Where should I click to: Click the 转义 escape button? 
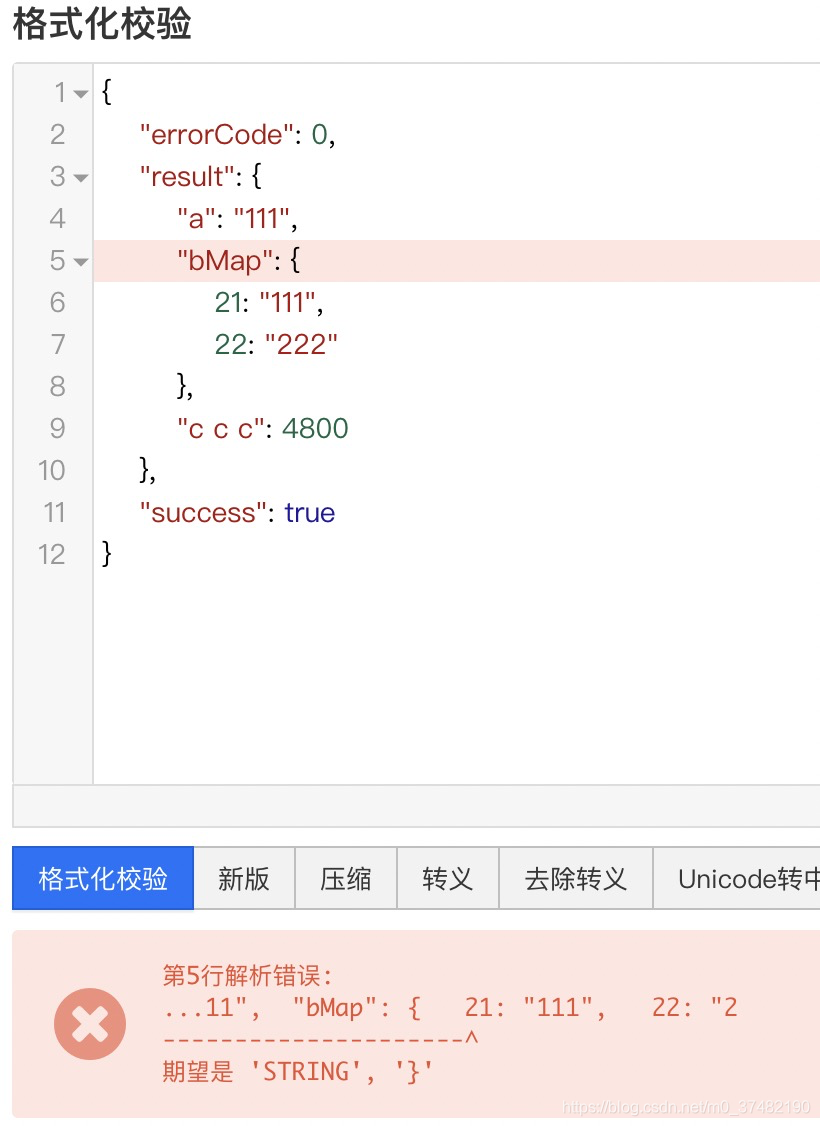click(x=447, y=877)
